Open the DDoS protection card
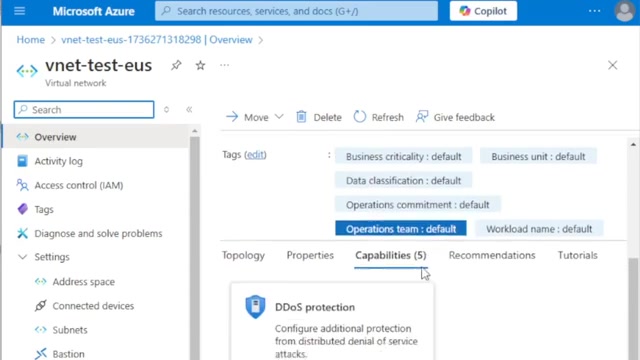This screenshot has height=360, width=640. [x=332, y=322]
